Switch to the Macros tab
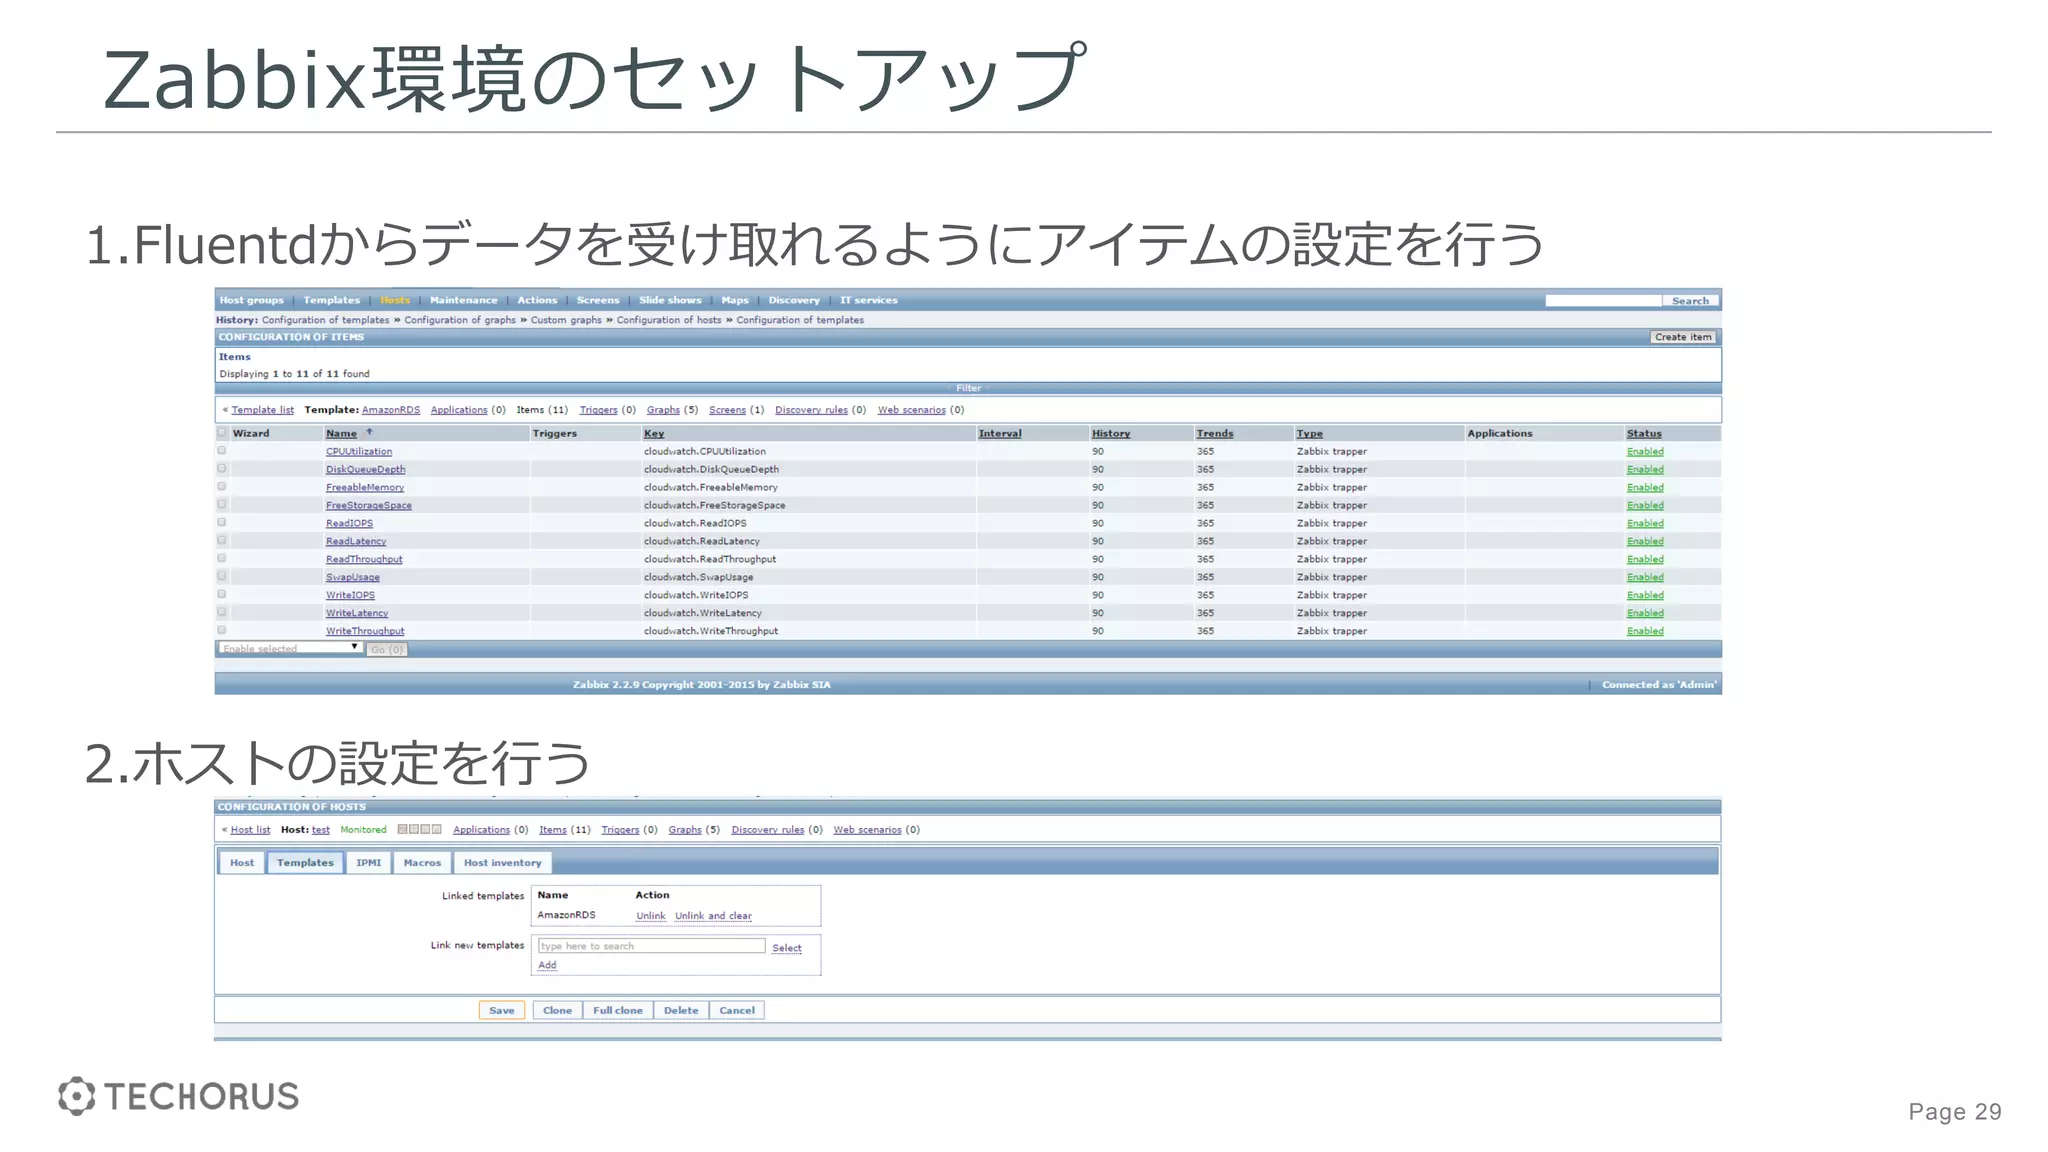 [422, 863]
